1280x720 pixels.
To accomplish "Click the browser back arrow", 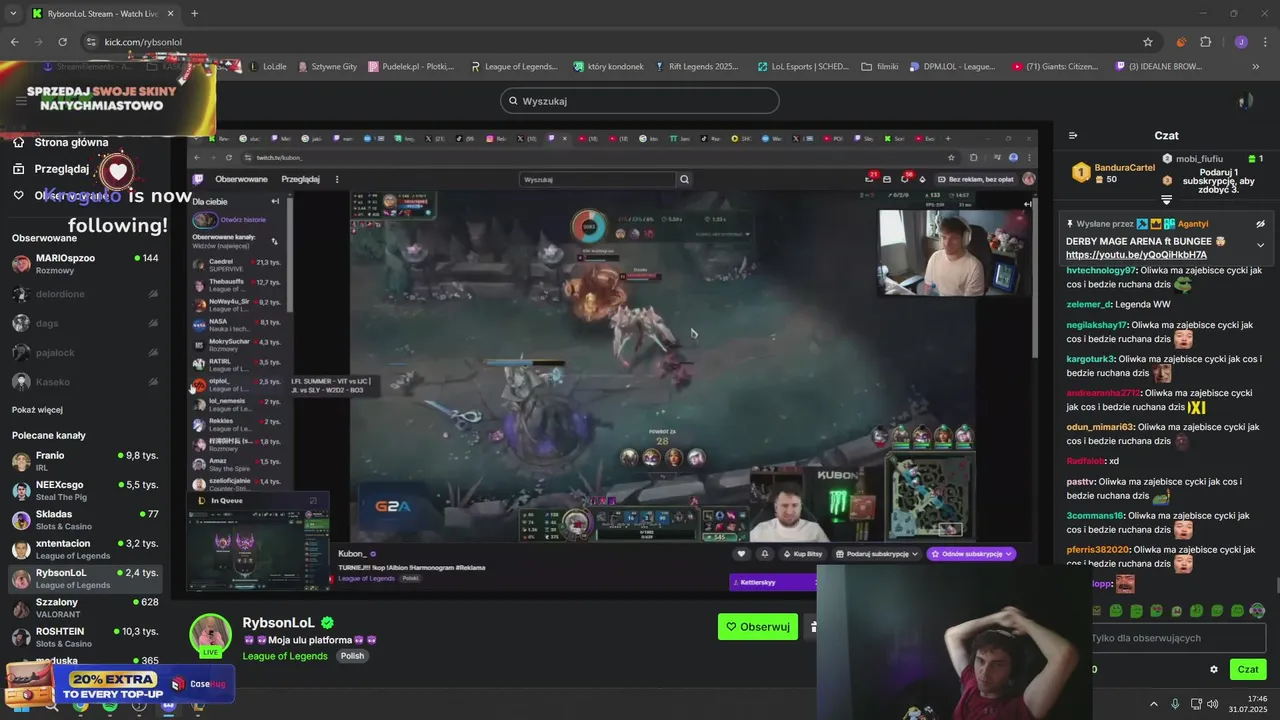I will coord(14,42).
